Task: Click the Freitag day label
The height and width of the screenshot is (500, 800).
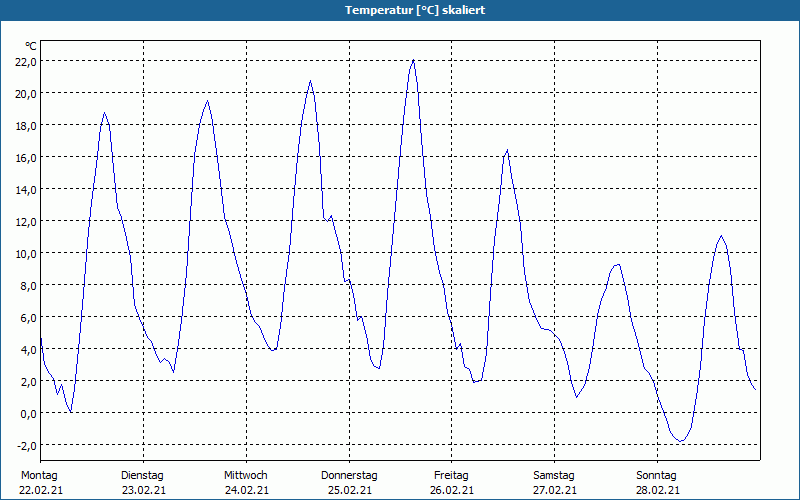Action: [452, 476]
